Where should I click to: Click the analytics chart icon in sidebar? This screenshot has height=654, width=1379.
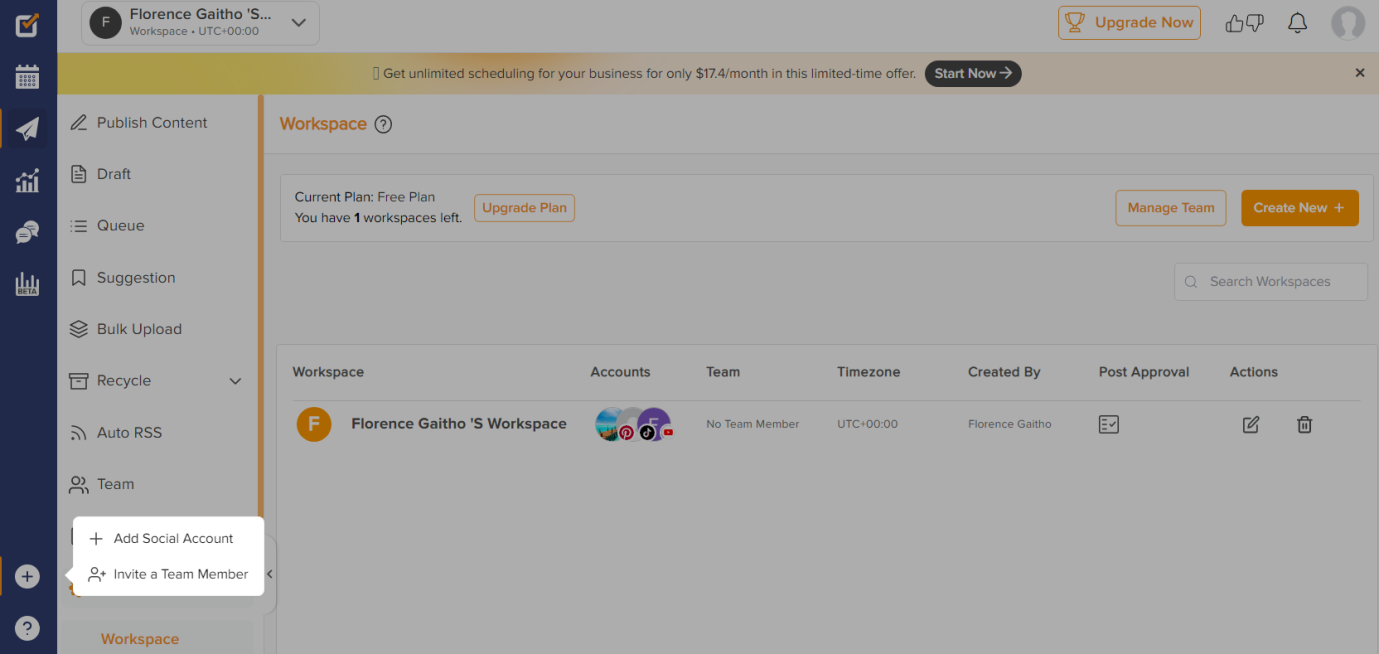(27, 181)
